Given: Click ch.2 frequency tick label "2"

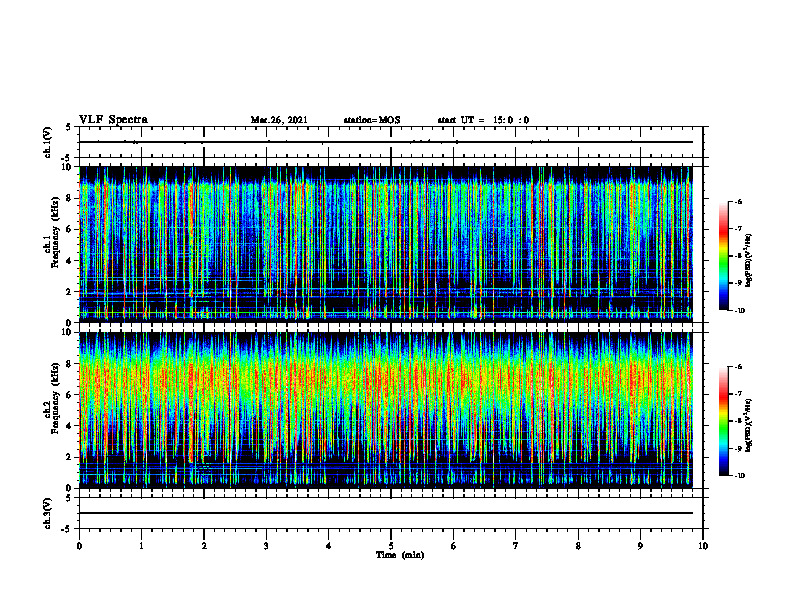Looking at the screenshot, I should tap(70, 457).
